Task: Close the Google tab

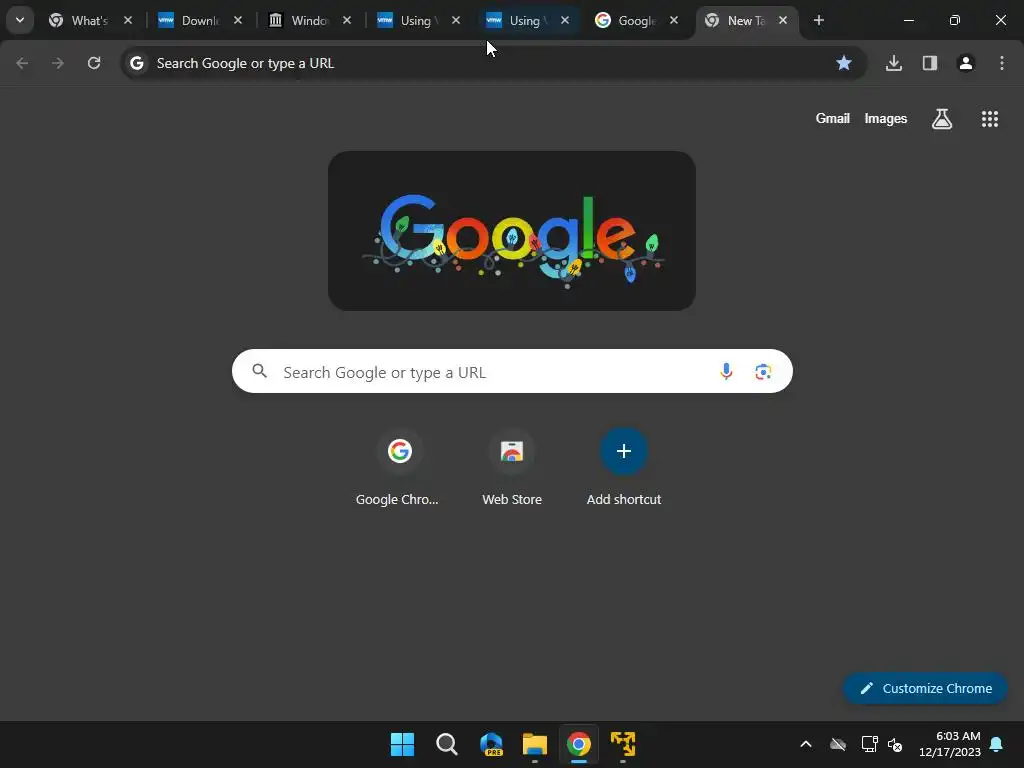Action: [x=674, y=20]
